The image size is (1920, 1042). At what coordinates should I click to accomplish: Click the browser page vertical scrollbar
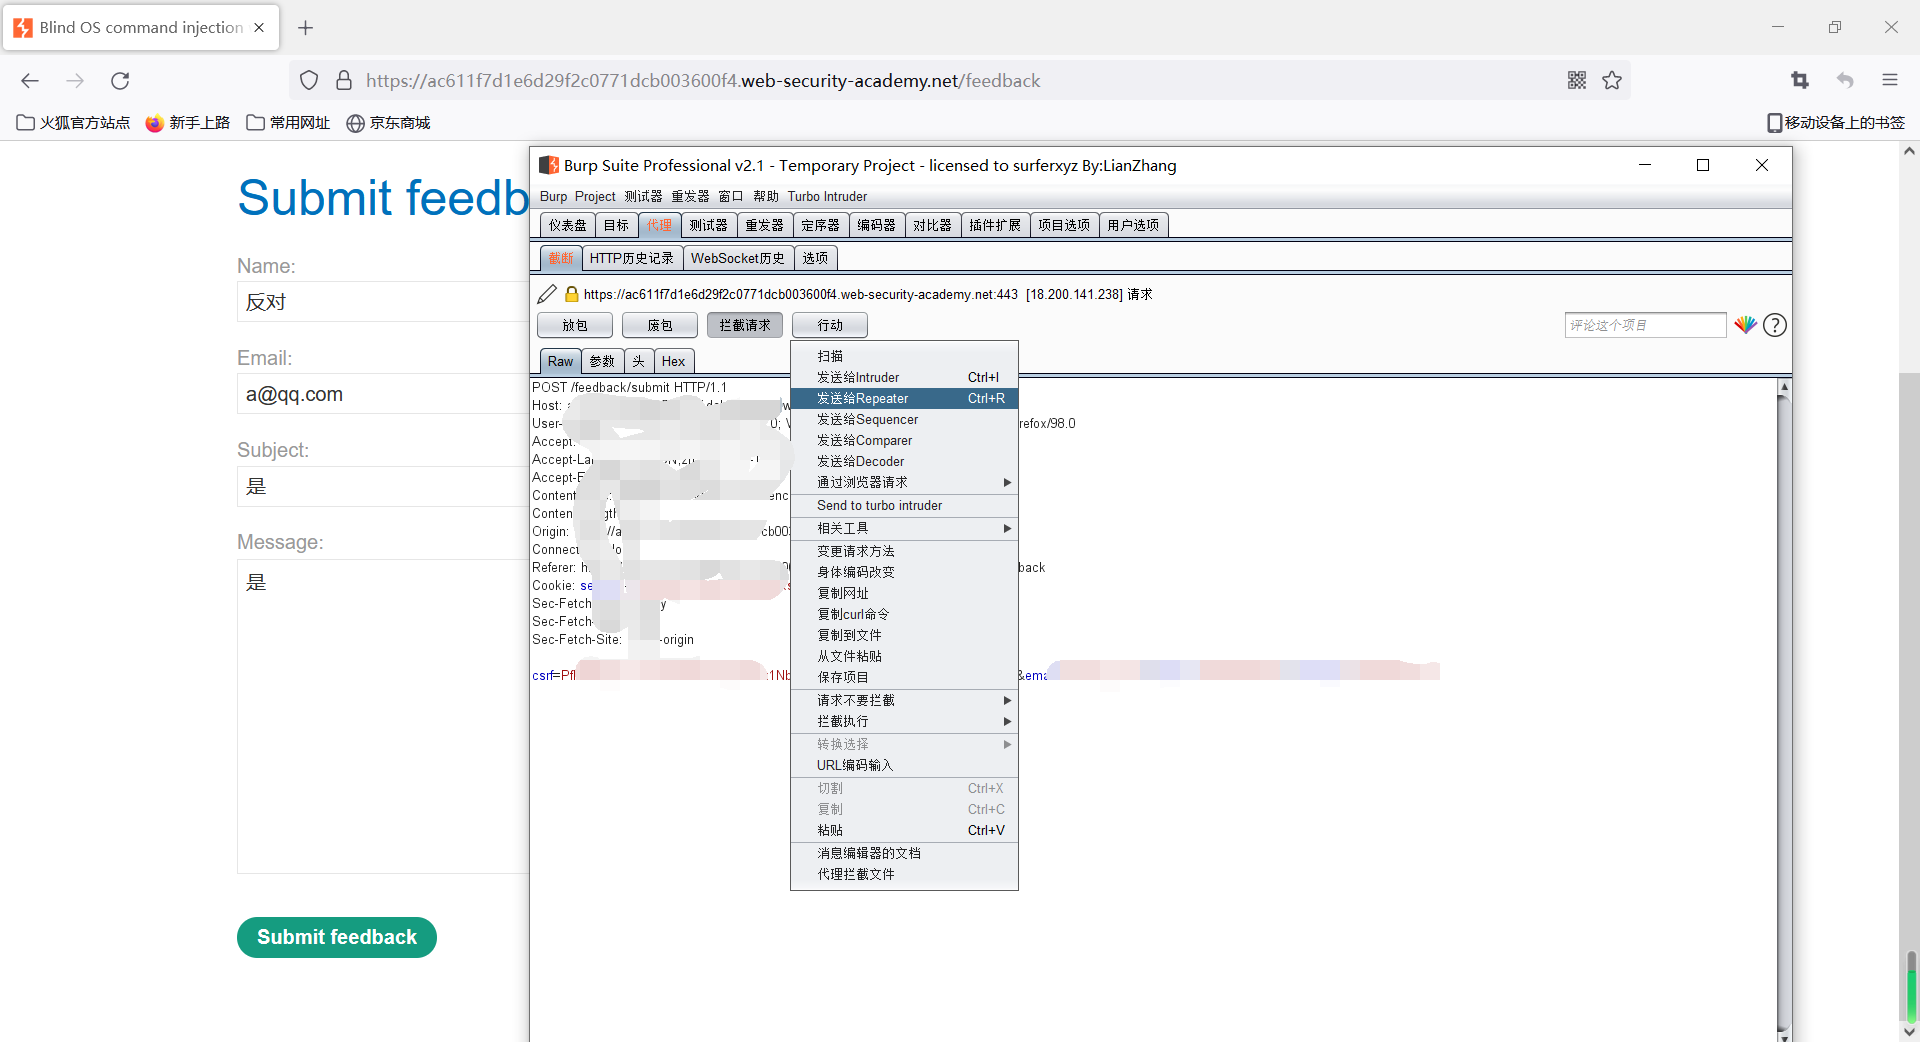tap(1909, 590)
